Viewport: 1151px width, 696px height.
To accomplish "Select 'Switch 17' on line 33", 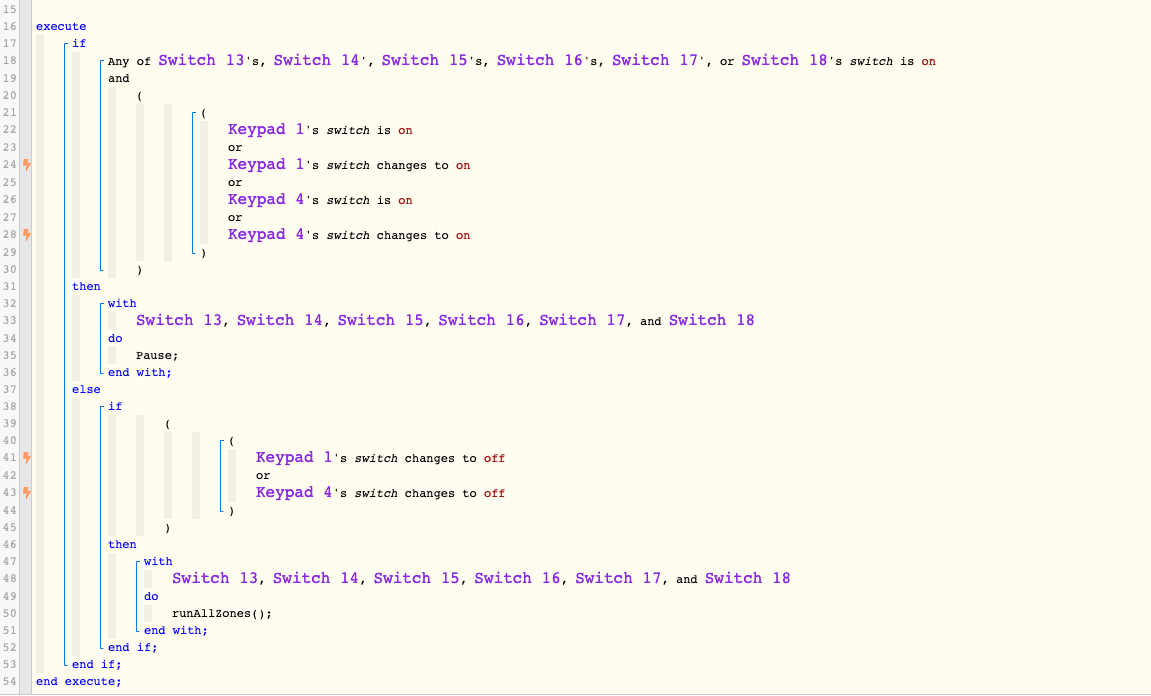I will (x=582, y=320).
